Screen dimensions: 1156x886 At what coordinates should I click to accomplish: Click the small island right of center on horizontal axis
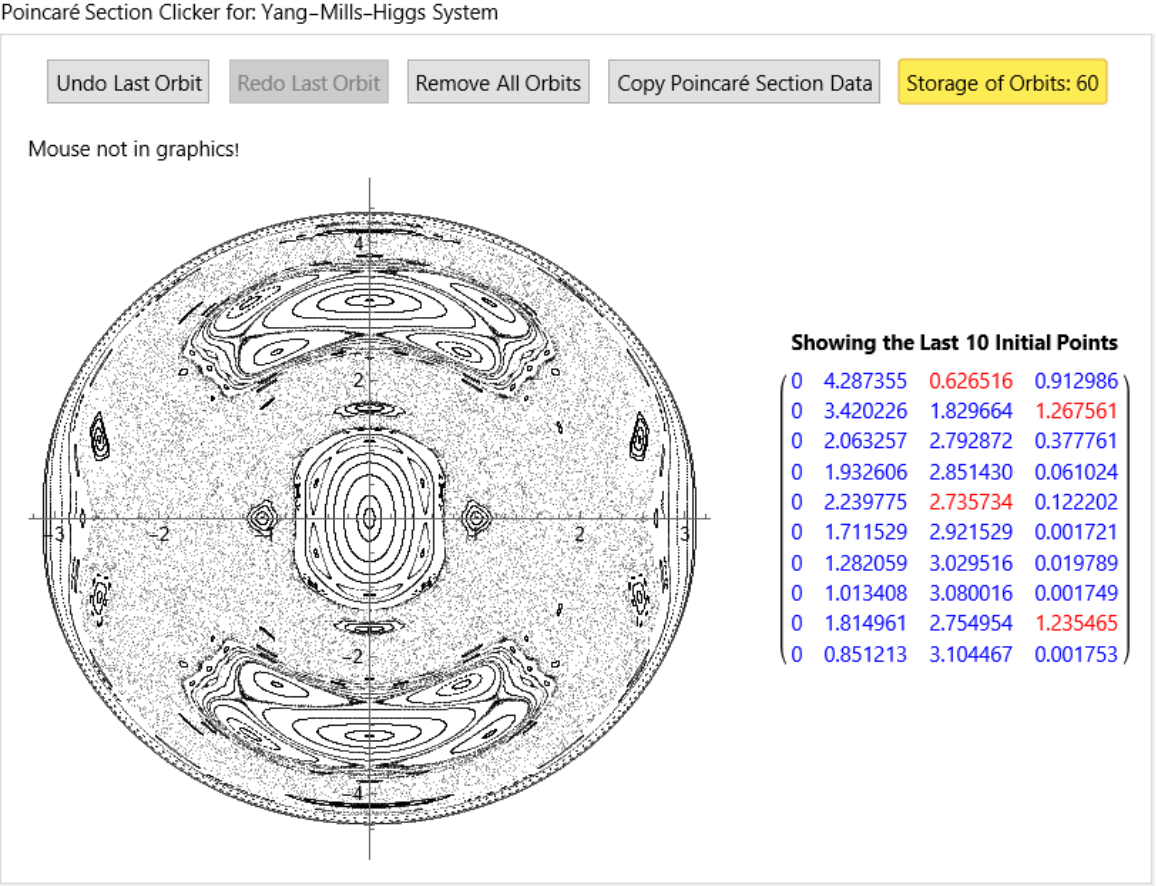[x=478, y=517]
